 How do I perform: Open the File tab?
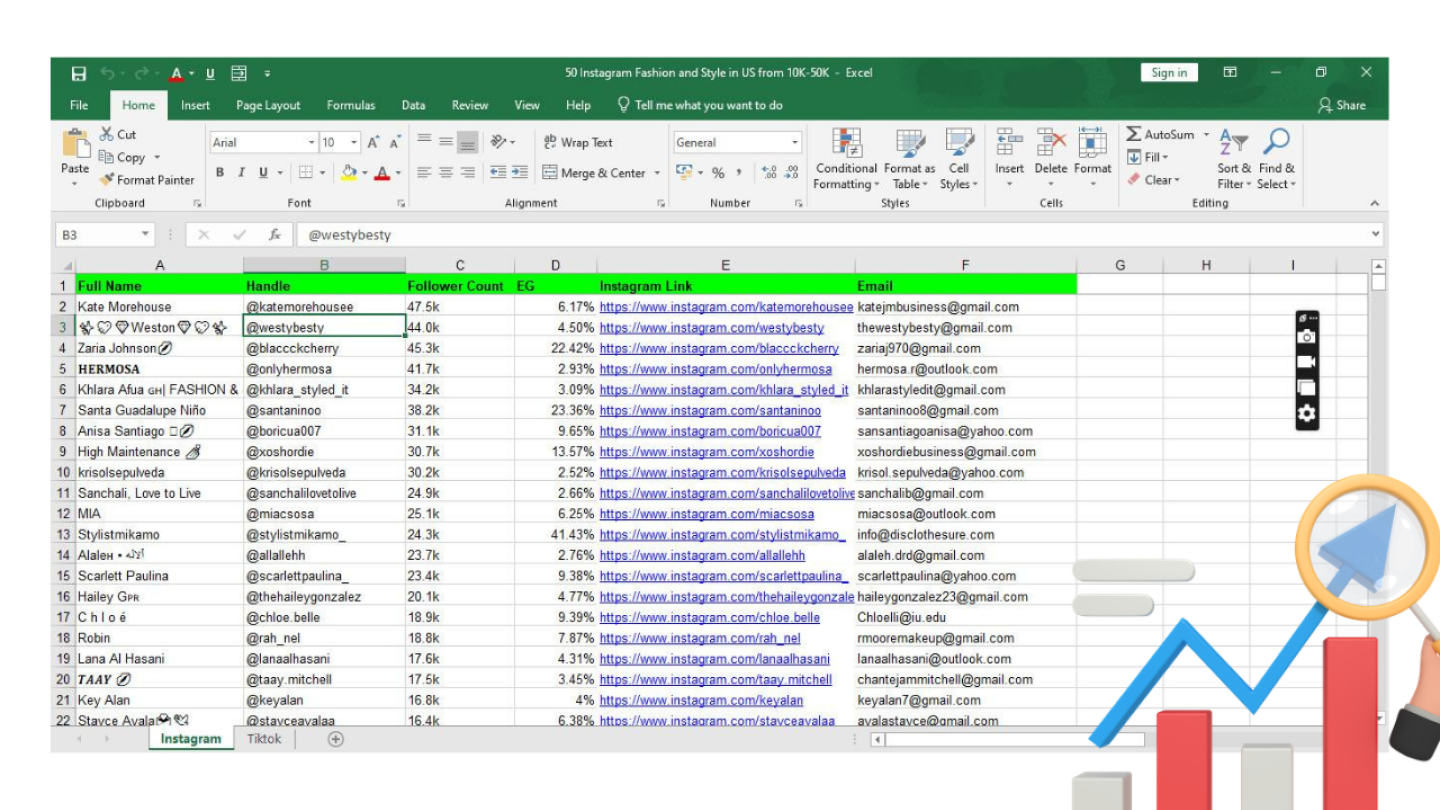[79, 105]
